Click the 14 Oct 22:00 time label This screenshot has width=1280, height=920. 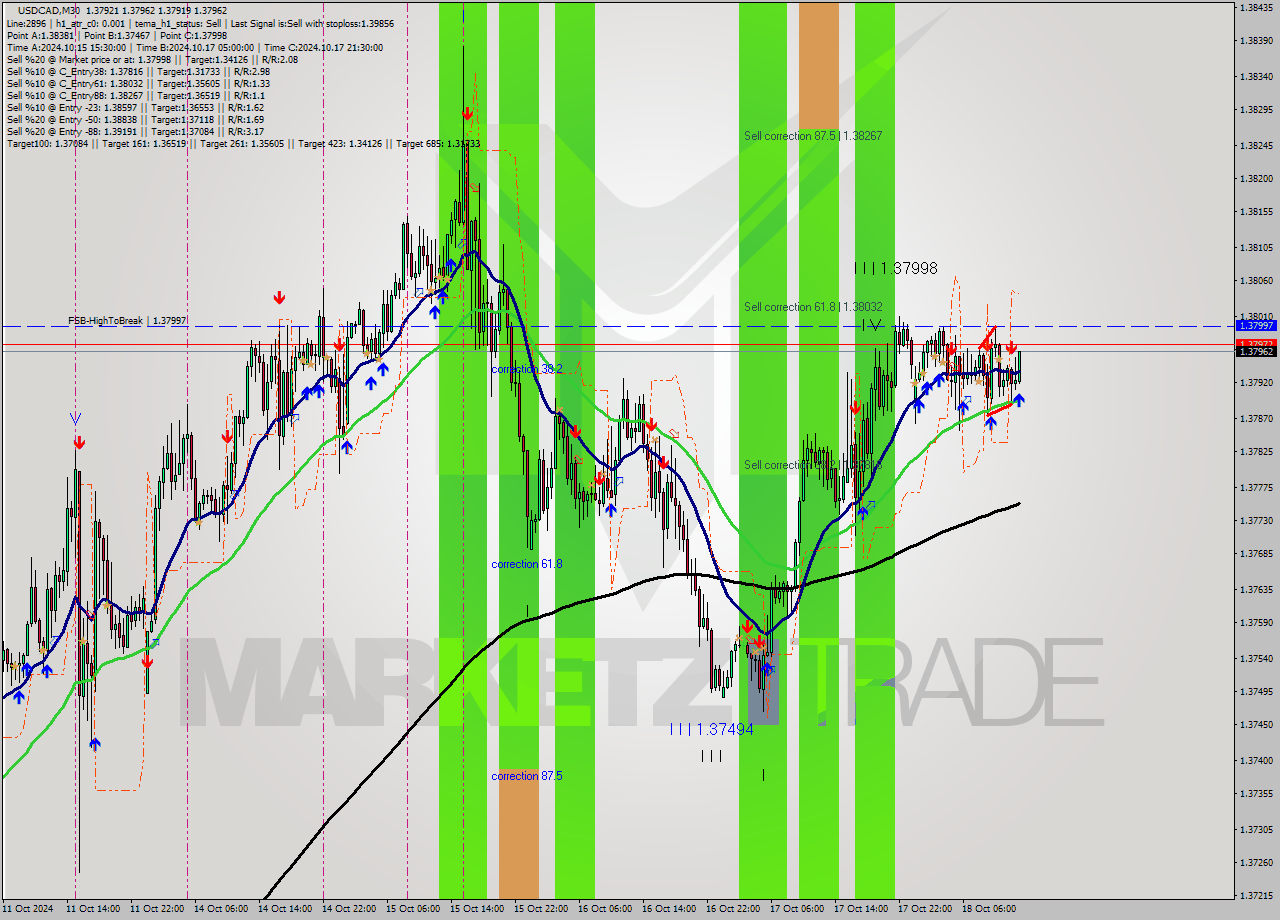point(349,909)
